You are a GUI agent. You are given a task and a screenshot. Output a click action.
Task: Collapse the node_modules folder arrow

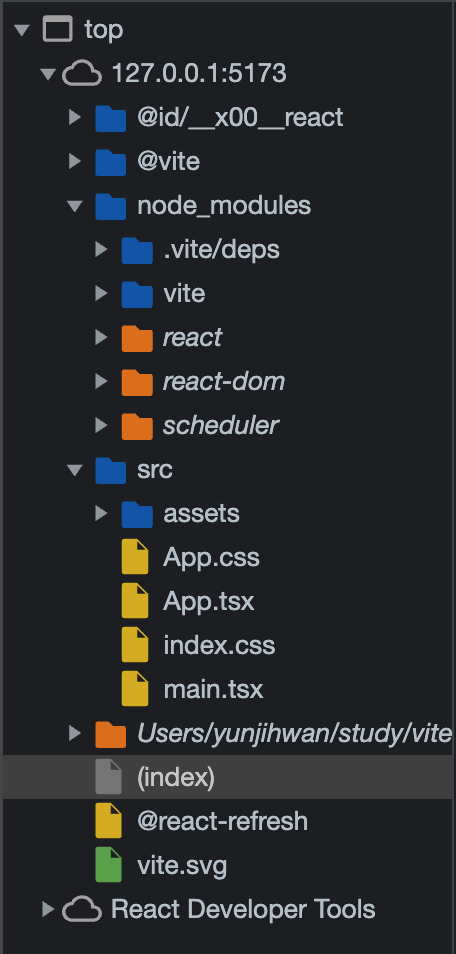[74, 206]
